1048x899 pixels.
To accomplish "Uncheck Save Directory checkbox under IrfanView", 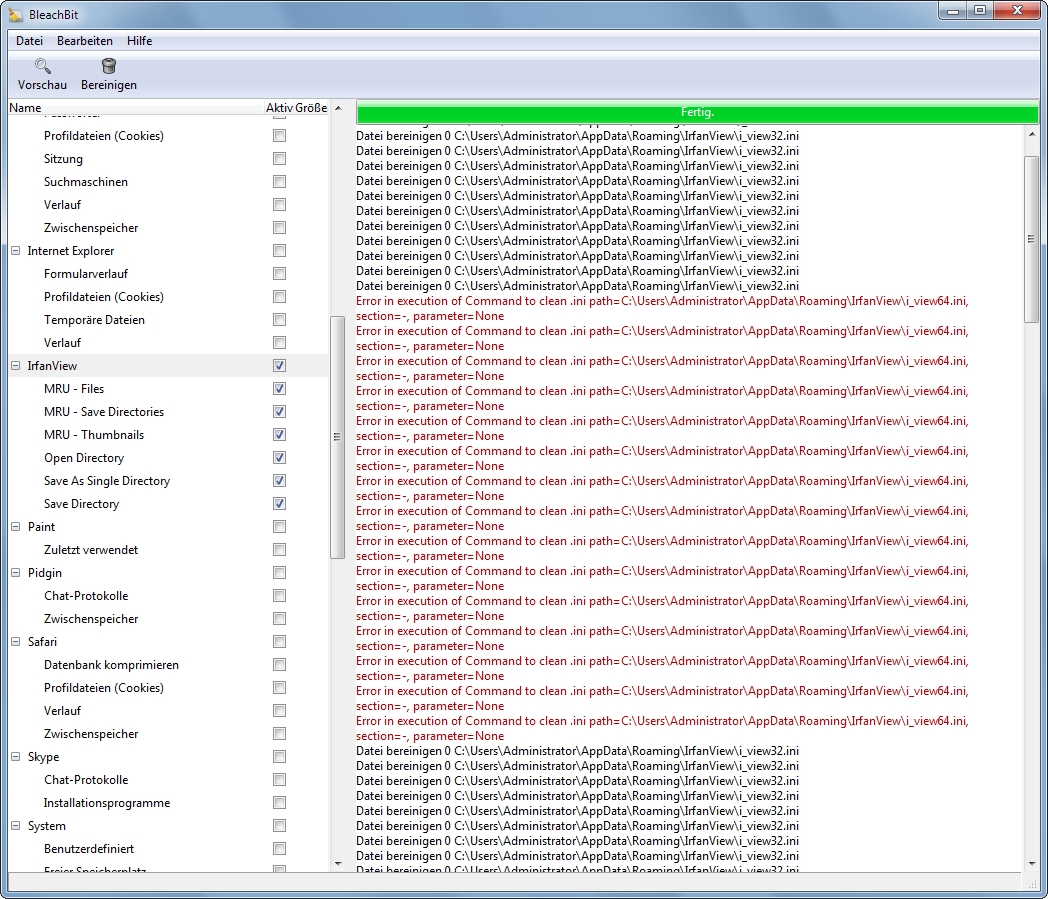I will 279,503.
